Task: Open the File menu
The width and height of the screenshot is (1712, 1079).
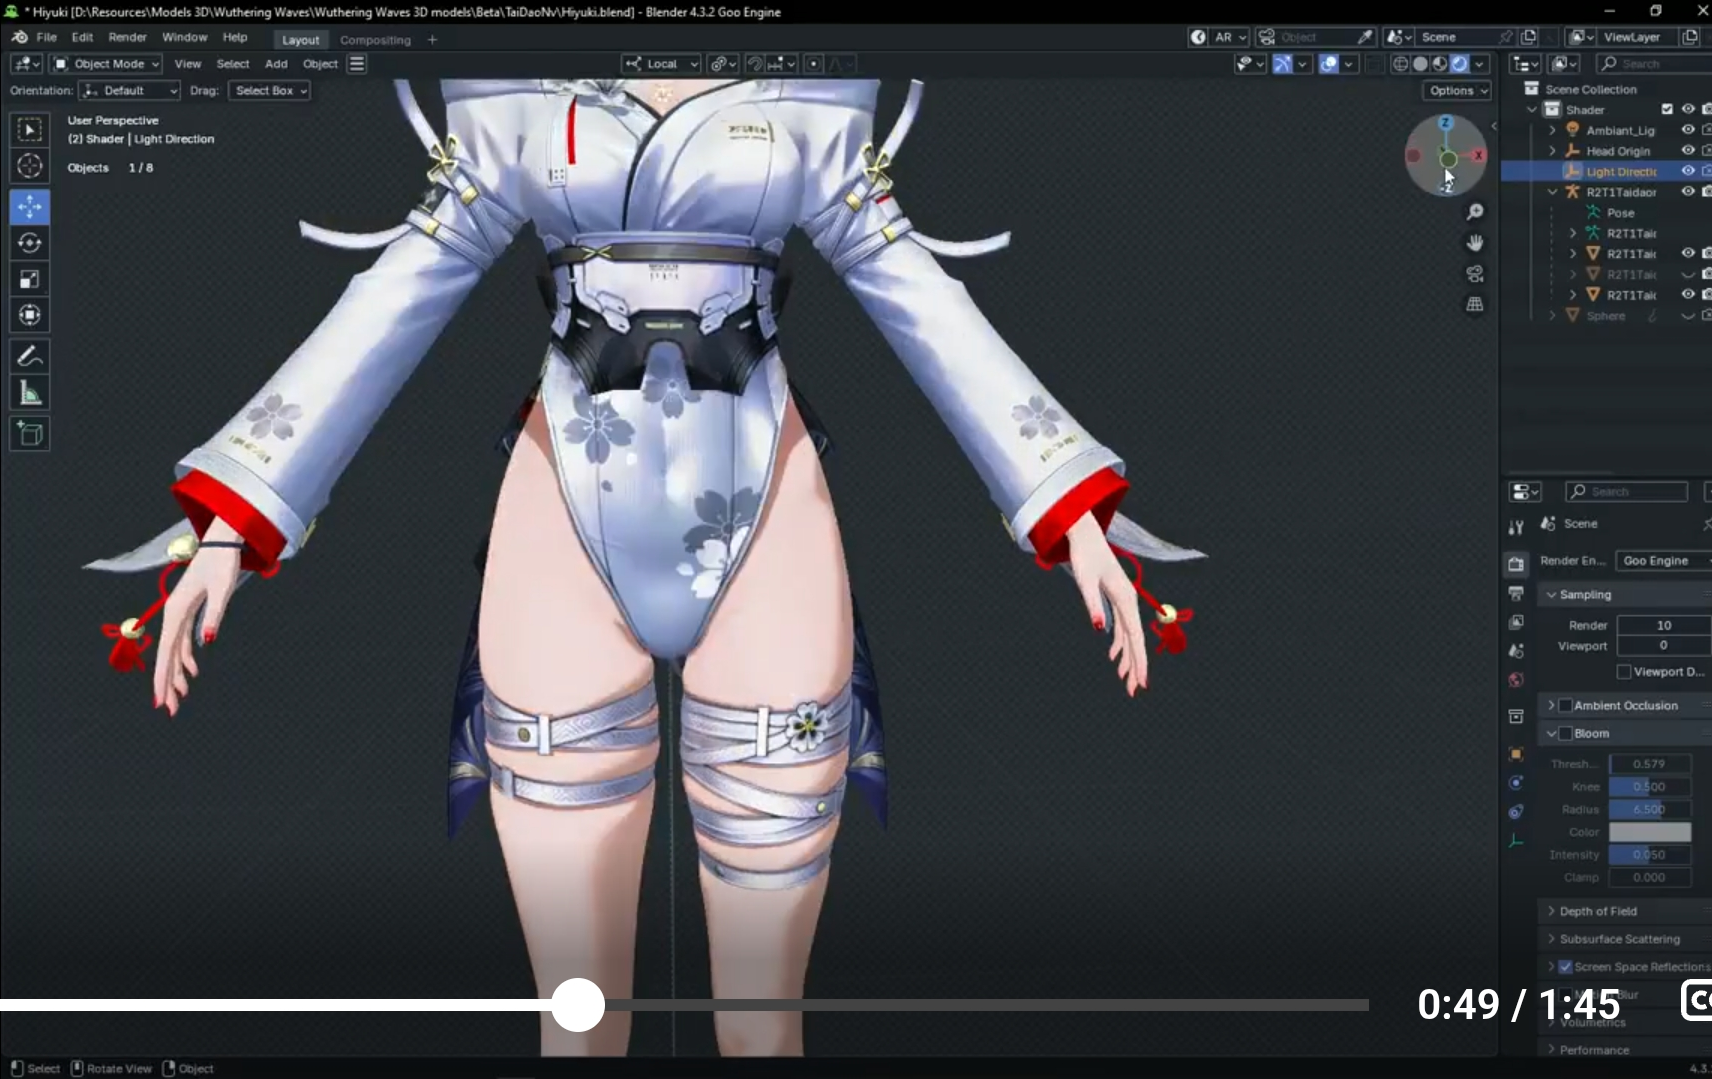Action: point(46,37)
